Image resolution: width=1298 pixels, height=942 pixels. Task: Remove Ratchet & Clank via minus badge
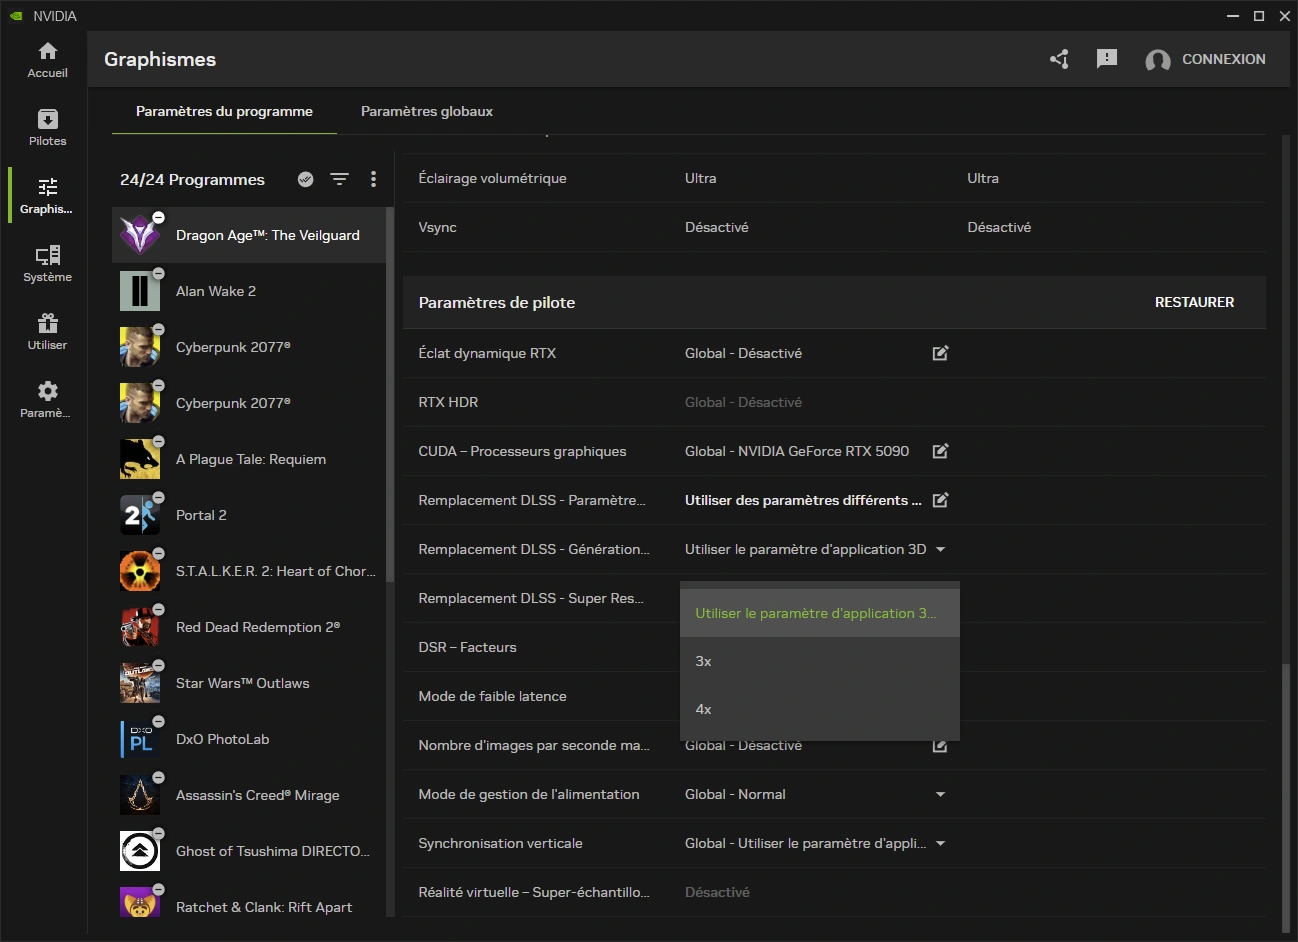(158, 889)
